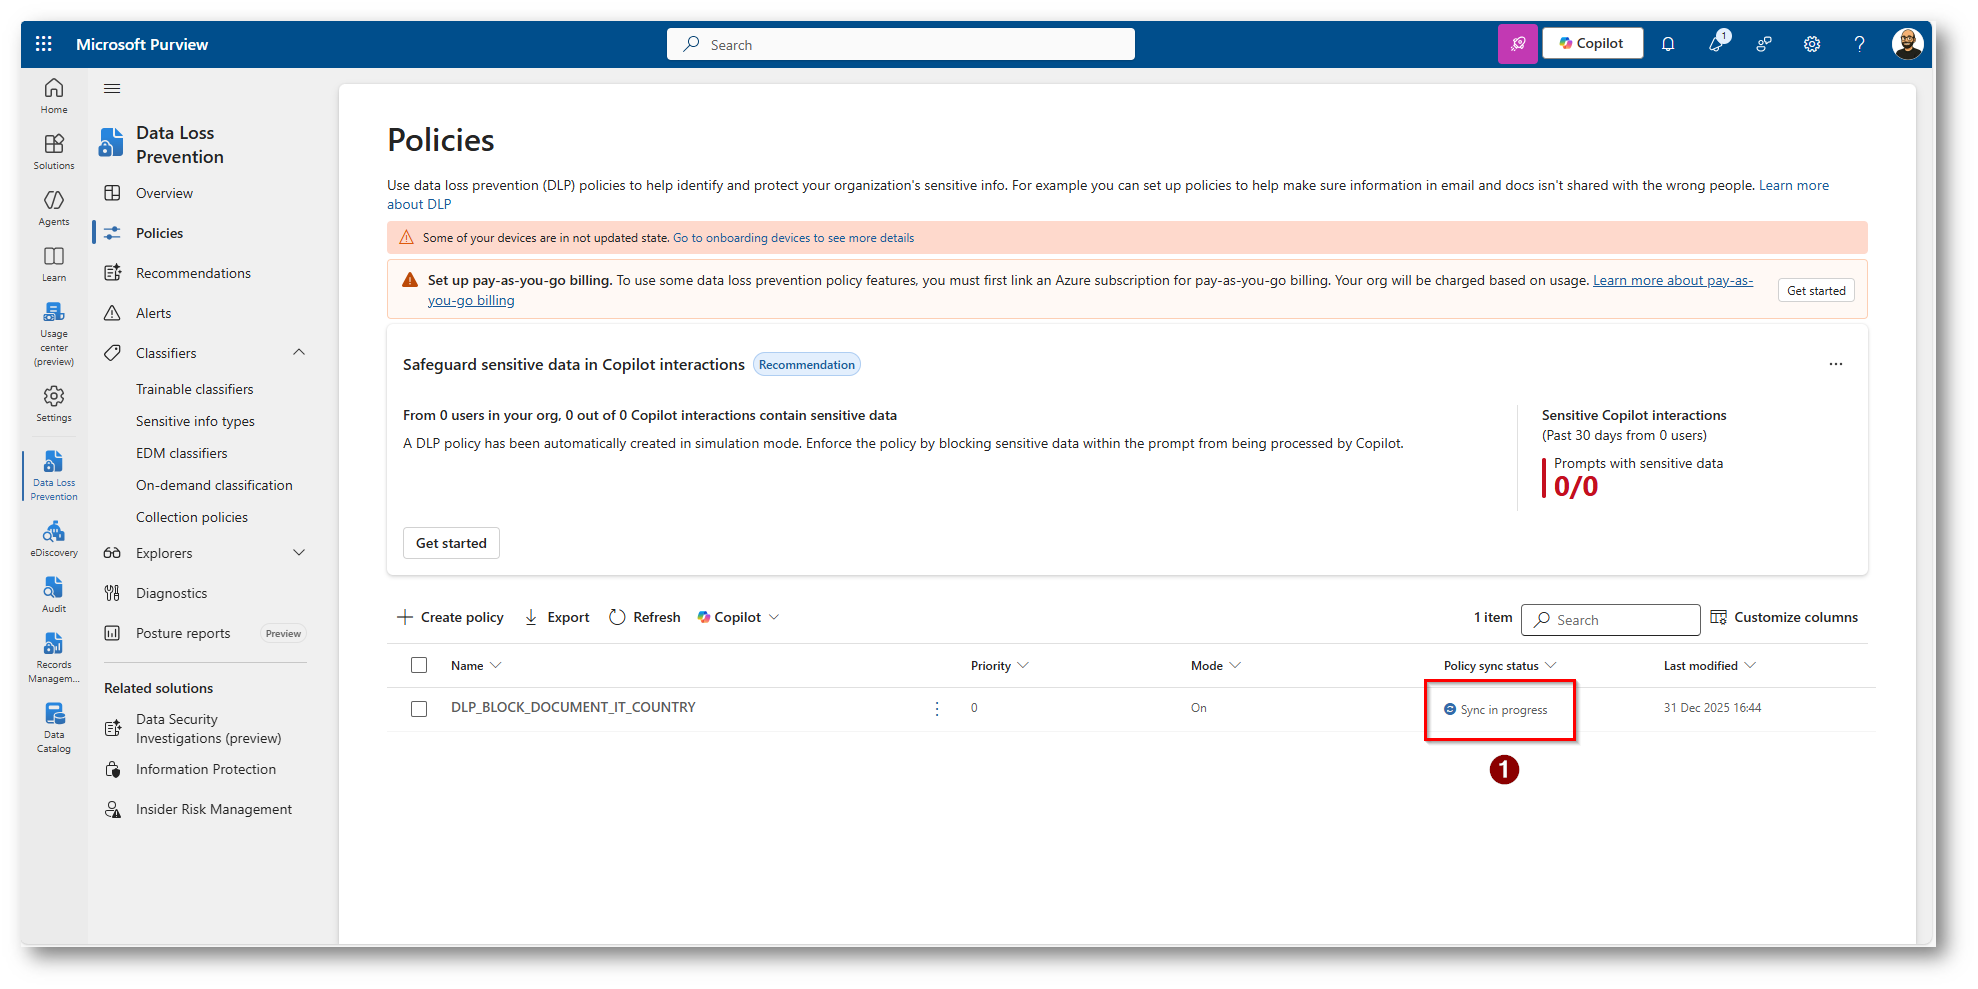The height and width of the screenshot is (989, 1978).
Task: Sort by the Name column
Action: click(476, 666)
